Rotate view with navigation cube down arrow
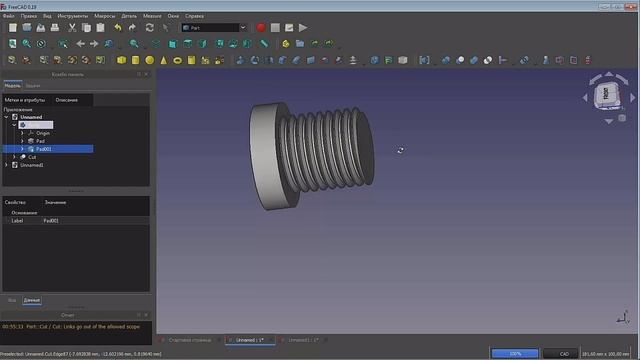 (609, 121)
